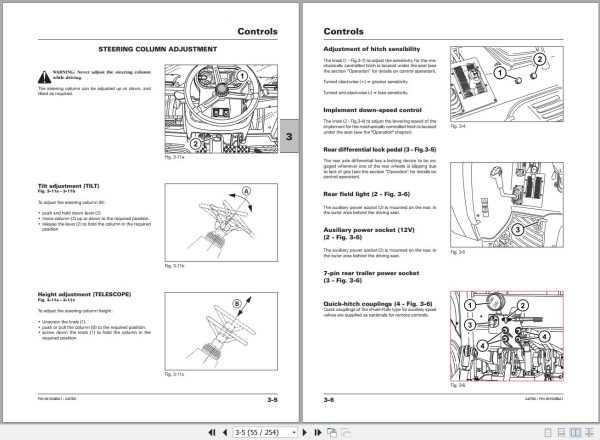Go to the first page
This screenshot has height=440, width=600.
(x=212, y=432)
